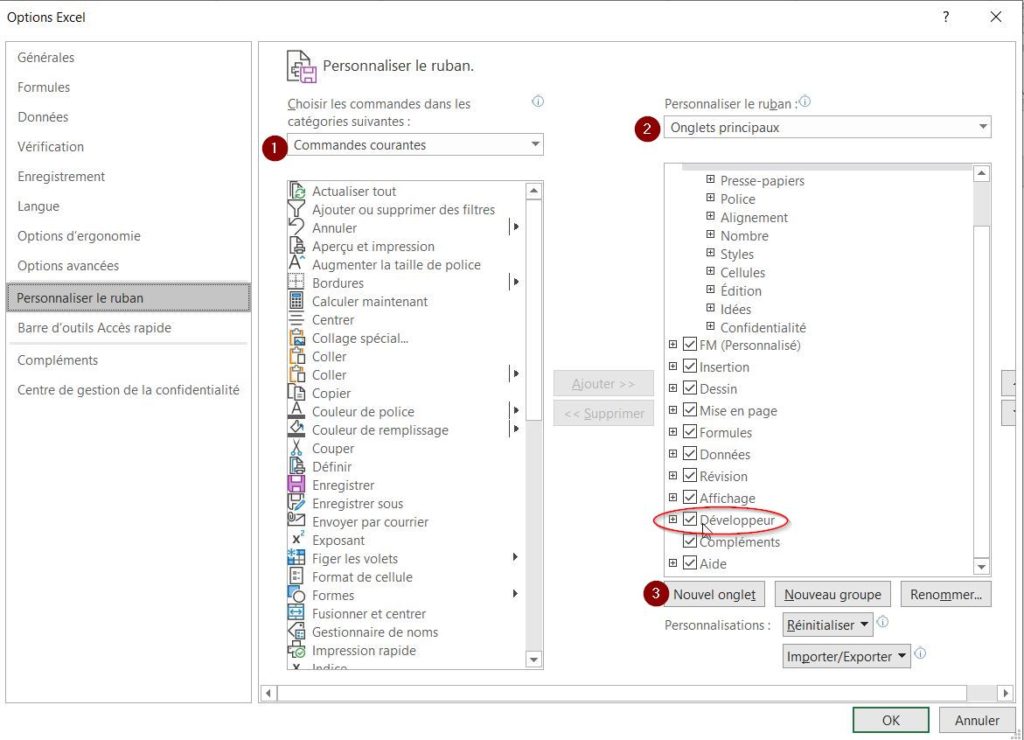Click the Enregistrer sous icon
This screenshot has height=740, width=1024.
tap(296, 502)
